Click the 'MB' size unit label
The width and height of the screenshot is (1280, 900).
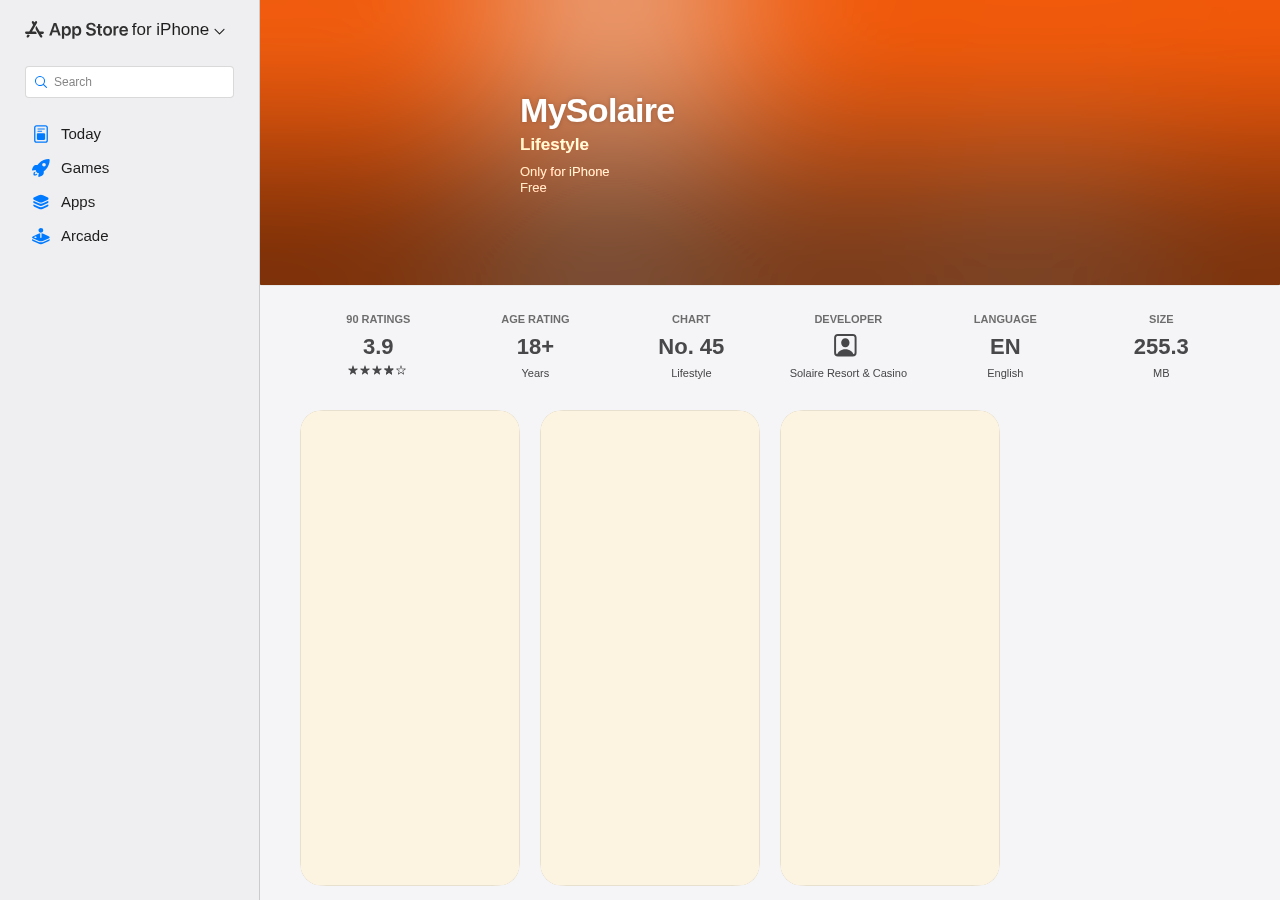pyautogui.click(x=1161, y=373)
